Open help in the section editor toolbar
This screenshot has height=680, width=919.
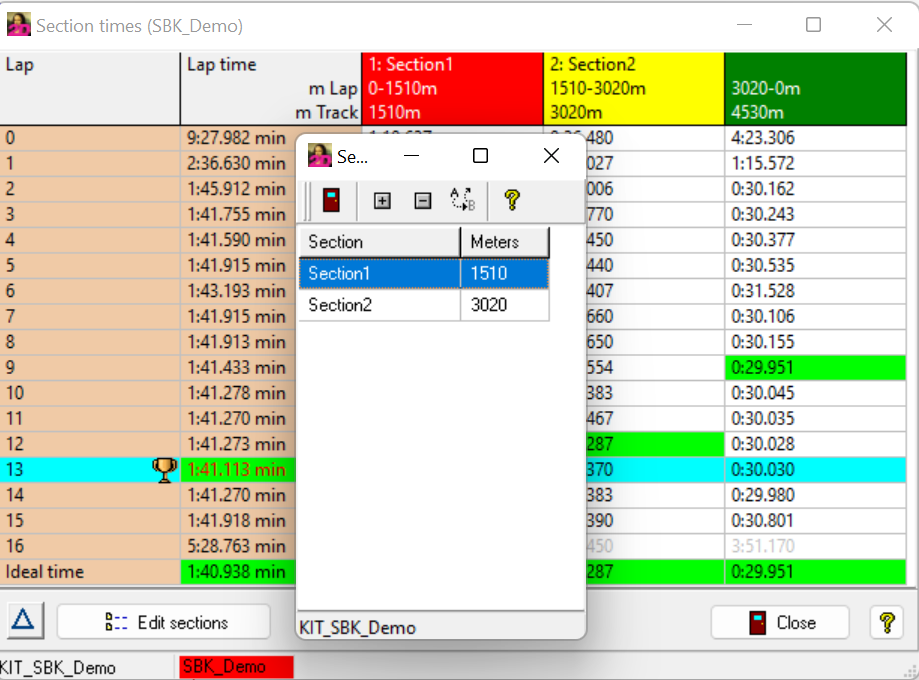[512, 200]
